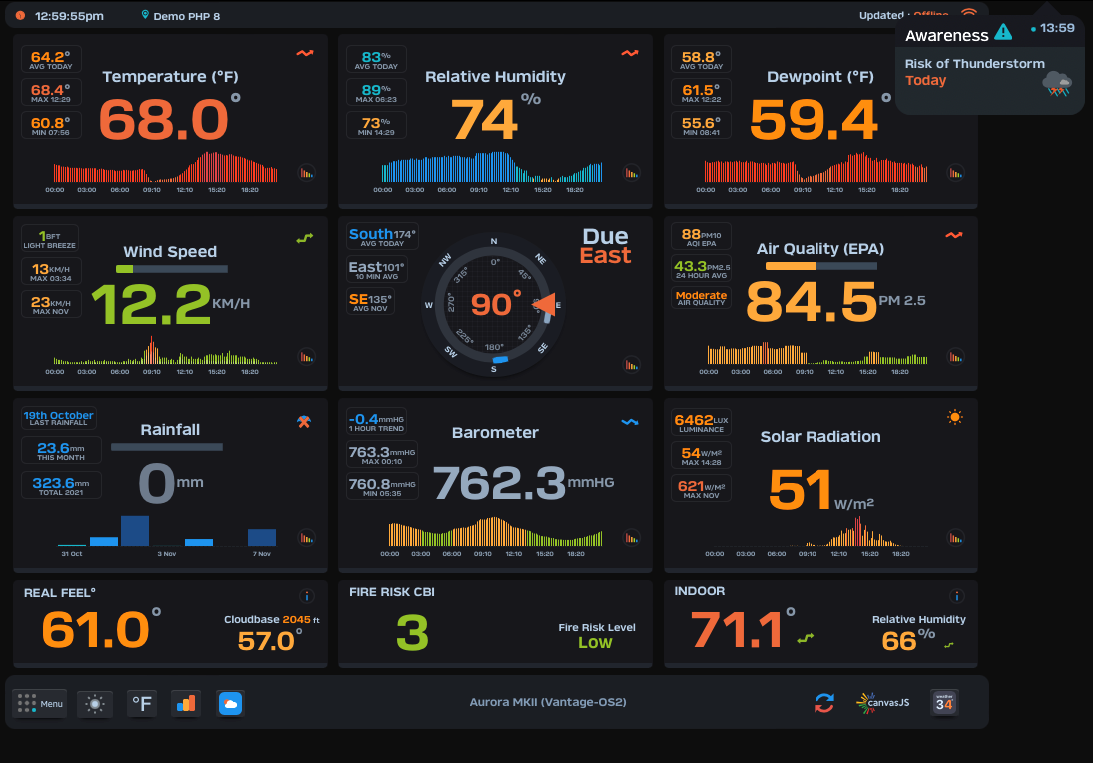Click the Temperature history bar graph
1093x763 pixels.
click(166, 167)
